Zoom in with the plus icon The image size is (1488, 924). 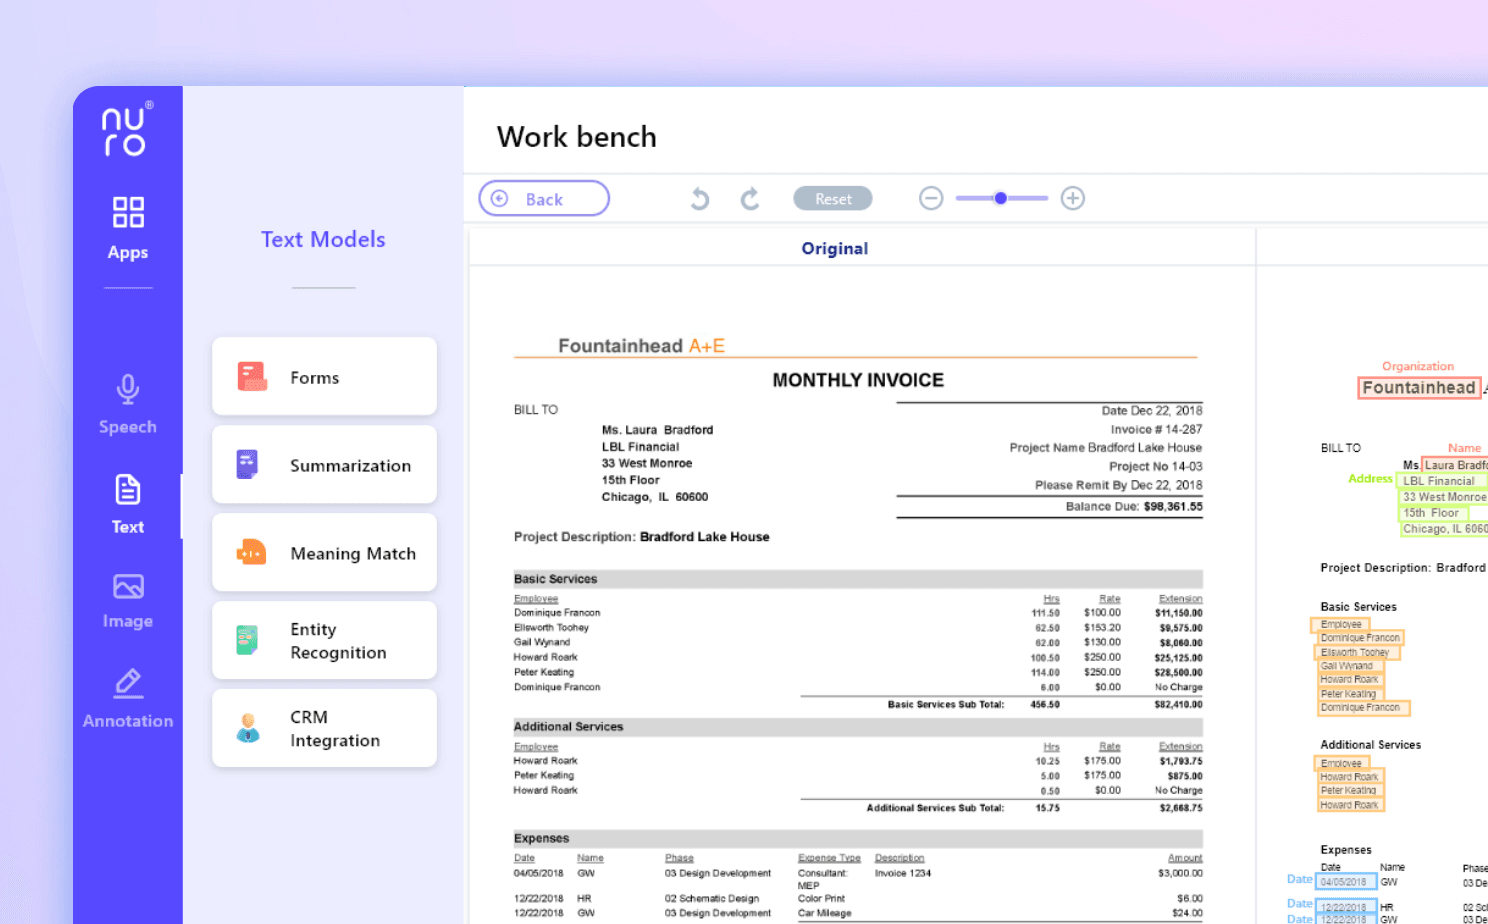tap(1073, 198)
